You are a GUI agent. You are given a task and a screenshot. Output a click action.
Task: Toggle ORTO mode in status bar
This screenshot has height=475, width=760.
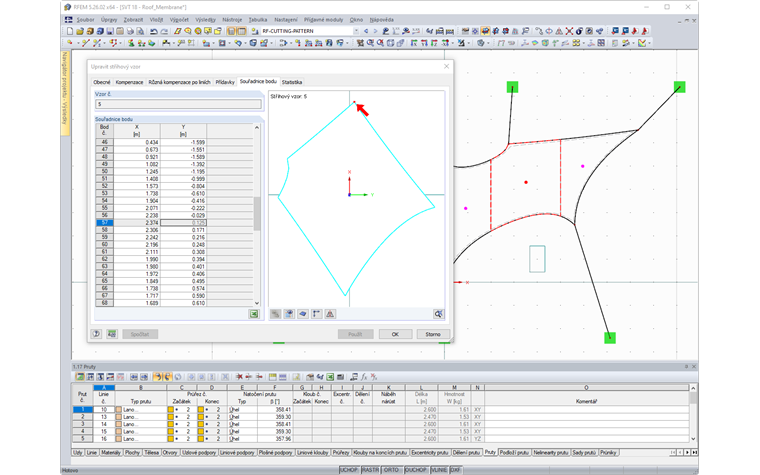click(391, 470)
